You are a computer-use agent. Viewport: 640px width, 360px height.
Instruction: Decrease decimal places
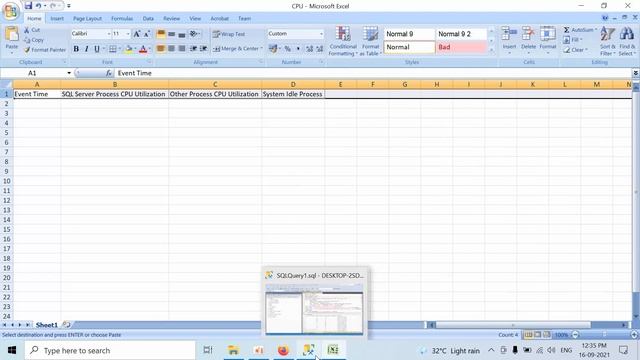coord(320,49)
